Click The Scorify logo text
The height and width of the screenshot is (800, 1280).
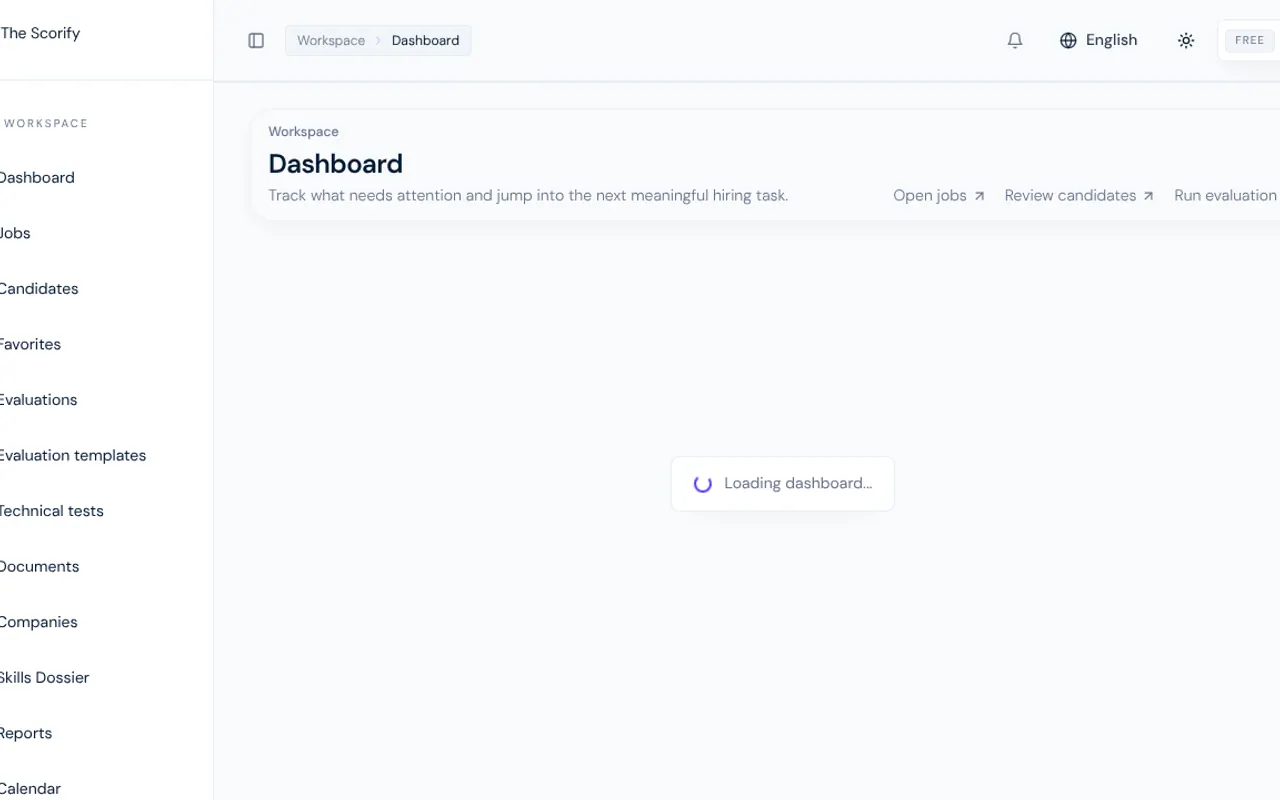click(x=40, y=33)
